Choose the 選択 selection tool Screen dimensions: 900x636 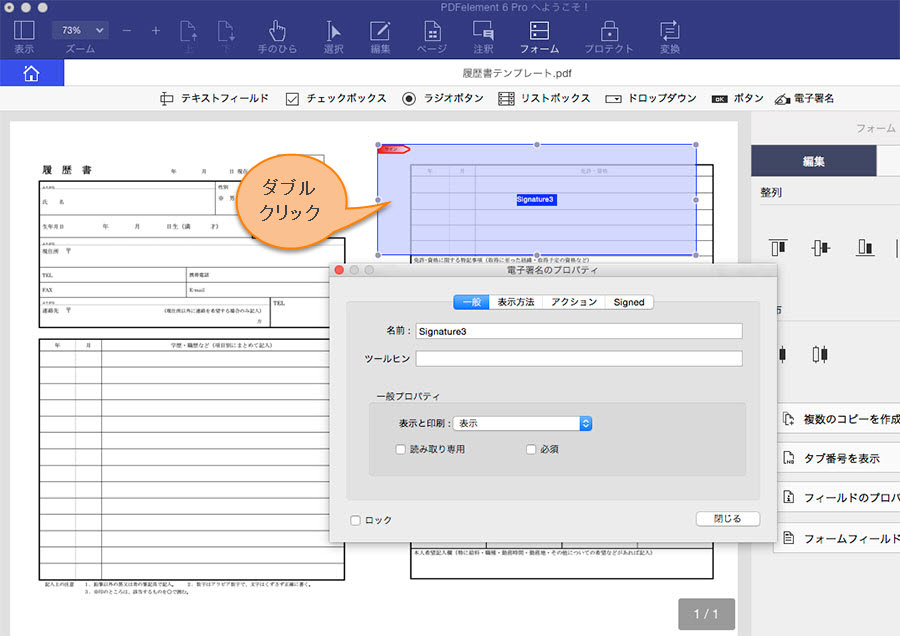[x=333, y=36]
